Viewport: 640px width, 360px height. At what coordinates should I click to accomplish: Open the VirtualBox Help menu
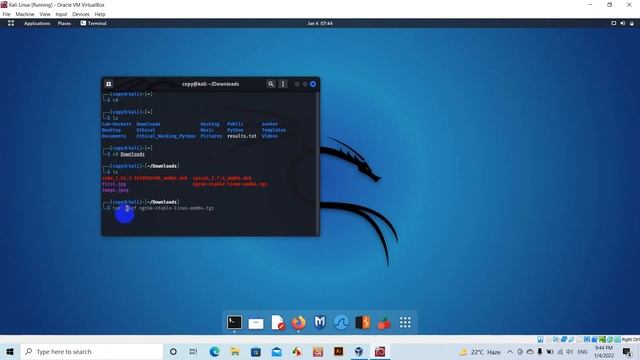pyautogui.click(x=100, y=14)
